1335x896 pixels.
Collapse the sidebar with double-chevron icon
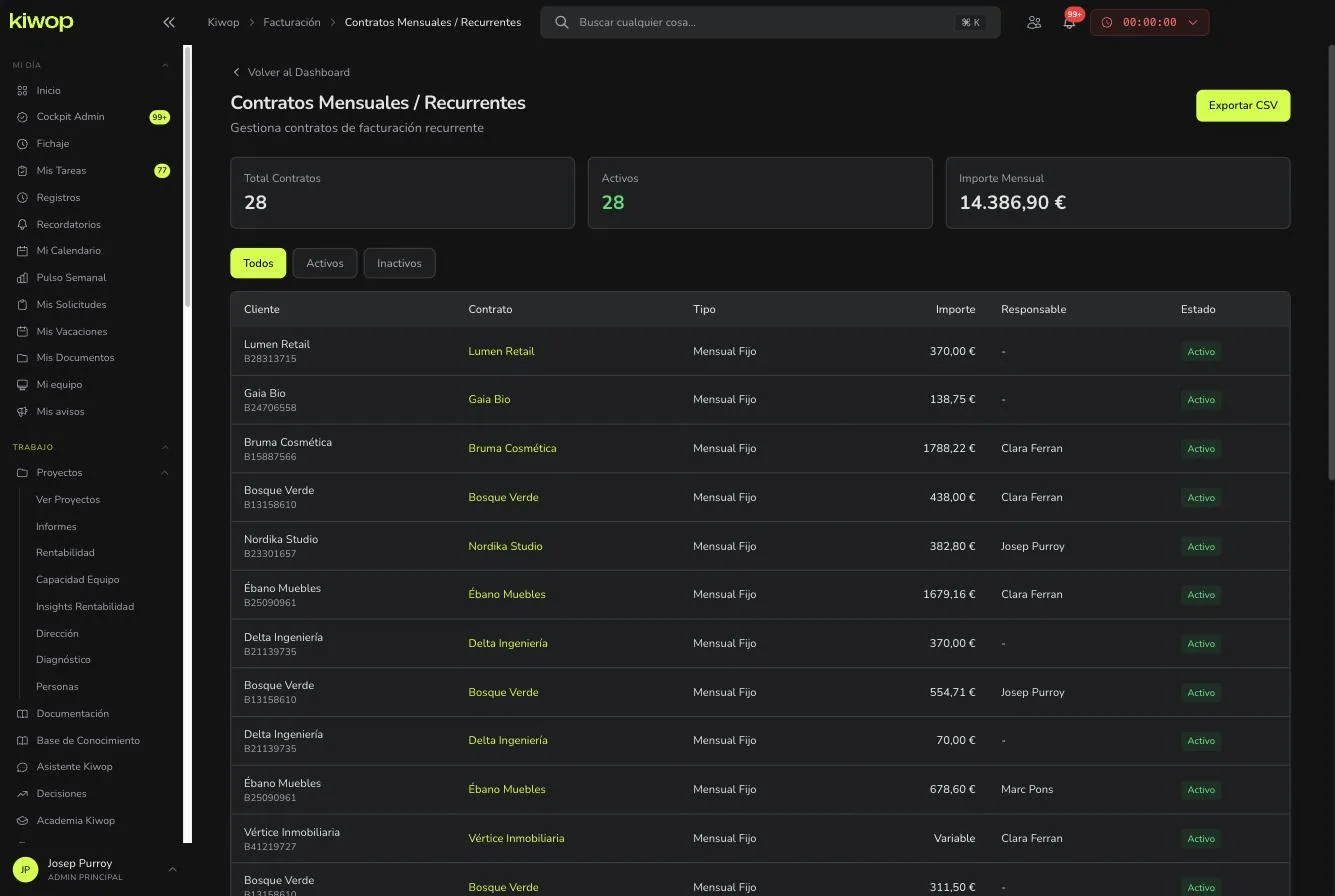pyautogui.click(x=168, y=22)
